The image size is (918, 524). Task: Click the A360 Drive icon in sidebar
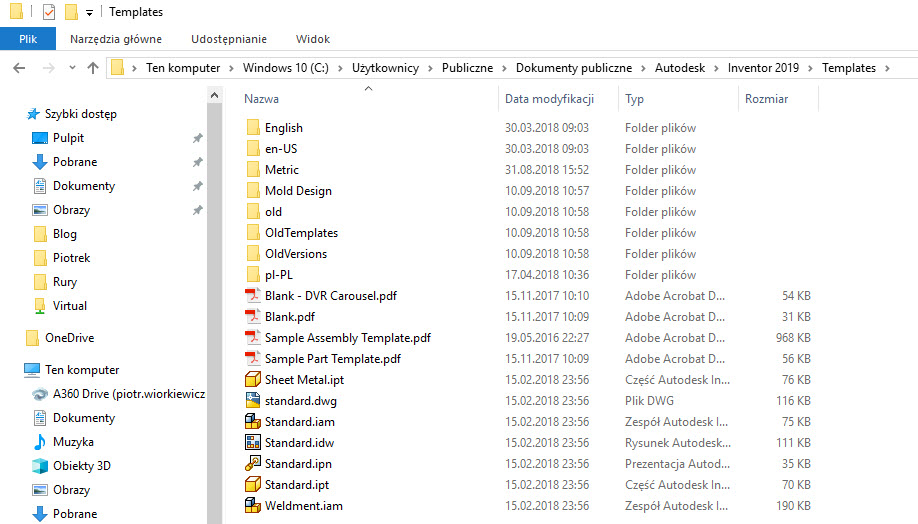(40, 394)
